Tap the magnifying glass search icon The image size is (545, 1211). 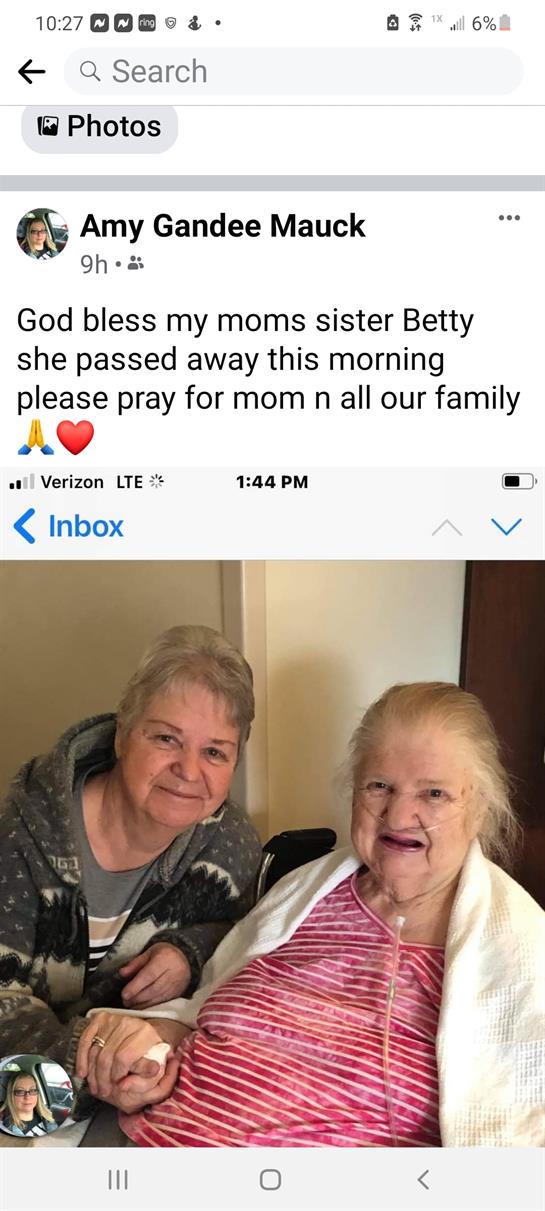(x=90, y=71)
